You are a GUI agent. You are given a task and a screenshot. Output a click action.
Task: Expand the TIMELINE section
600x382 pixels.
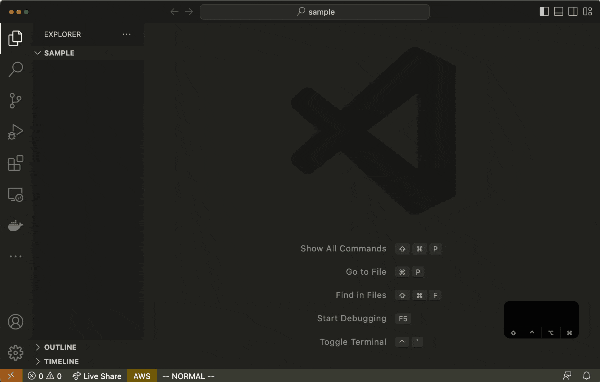(x=88, y=361)
